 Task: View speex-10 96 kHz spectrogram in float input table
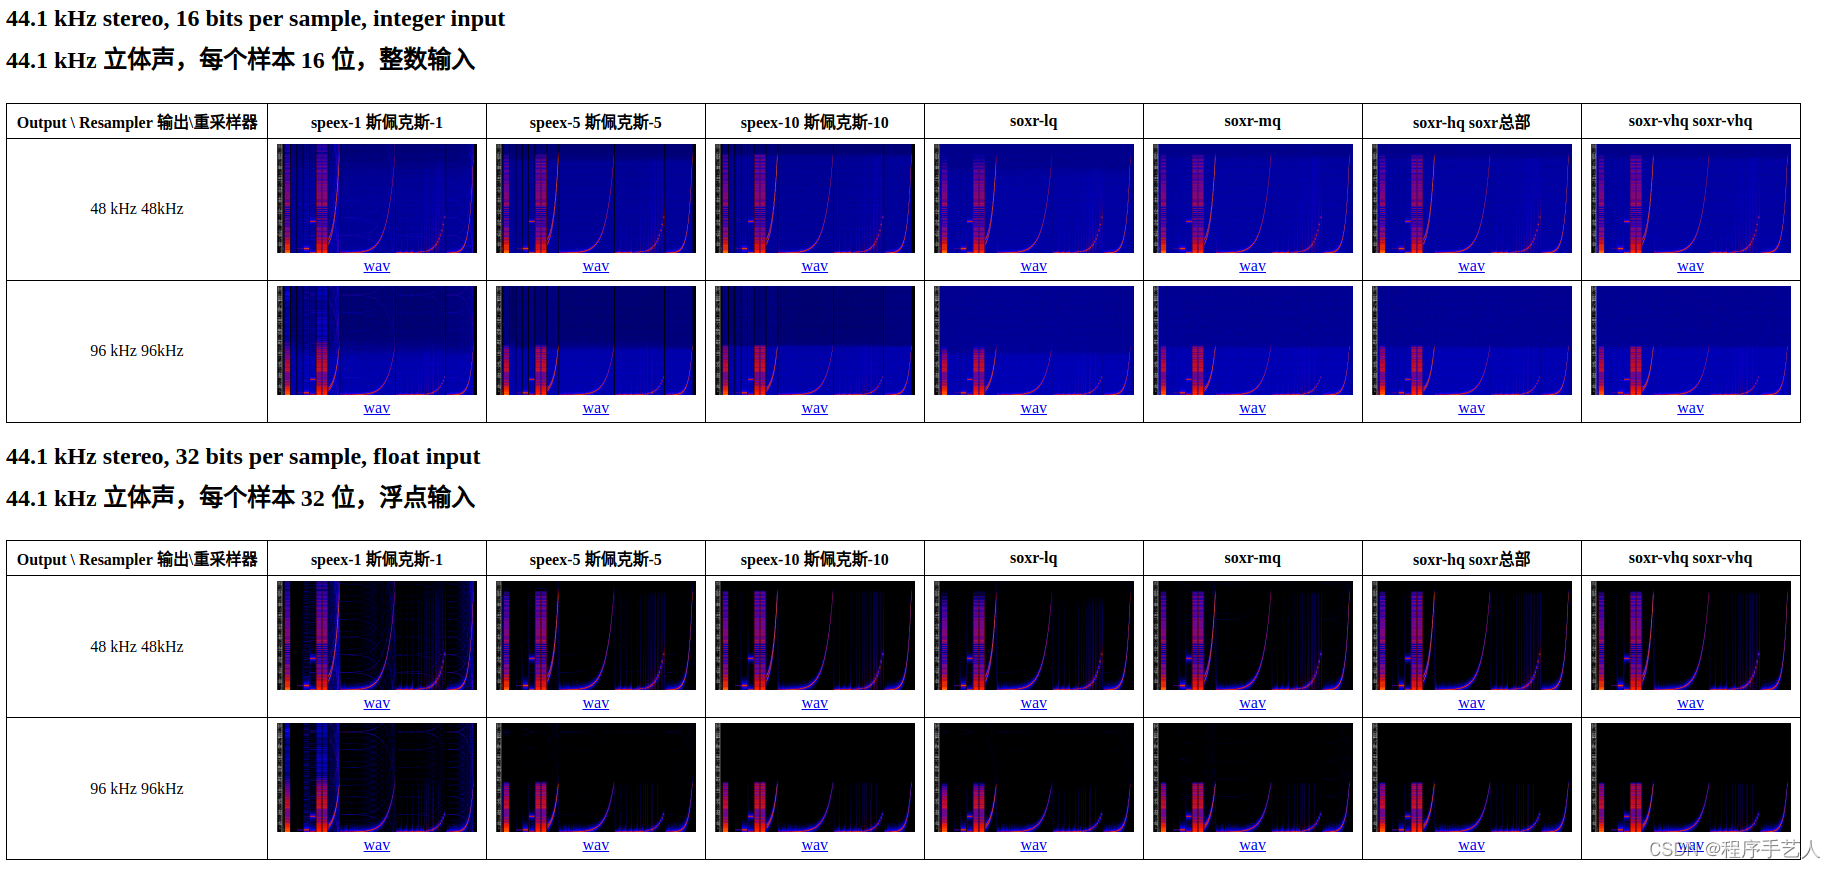pyautogui.click(x=815, y=777)
